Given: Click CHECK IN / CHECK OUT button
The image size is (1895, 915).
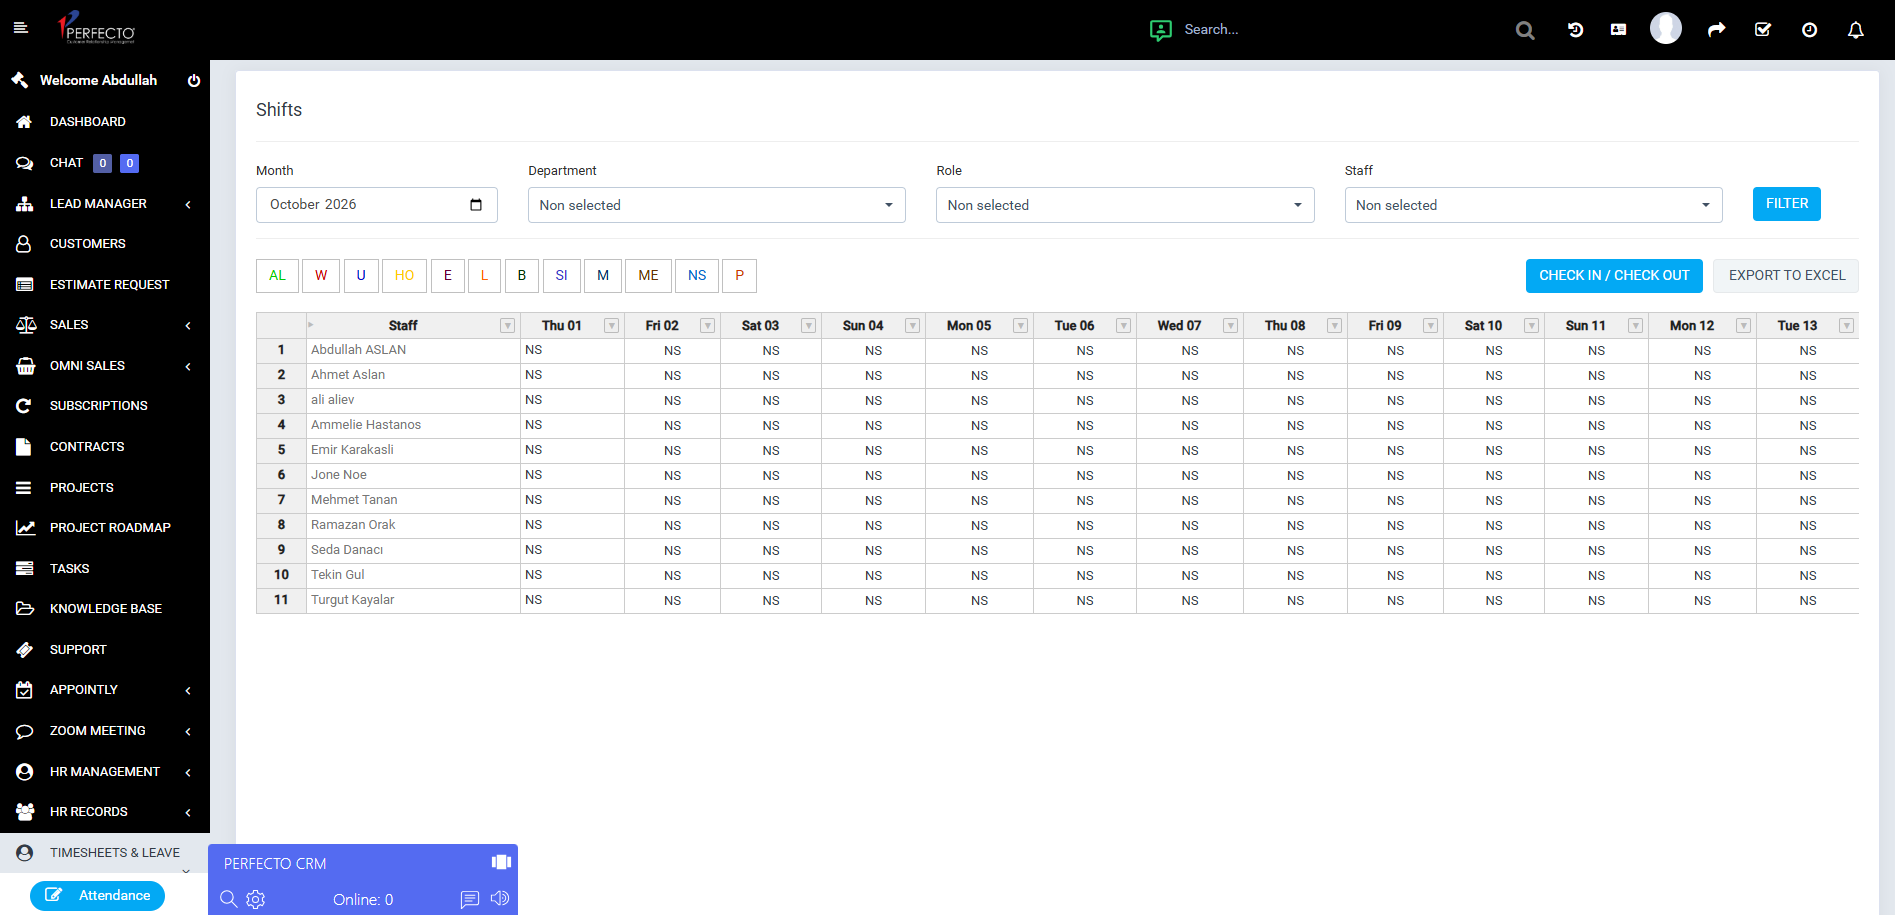Looking at the screenshot, I should coord(1614,276).
